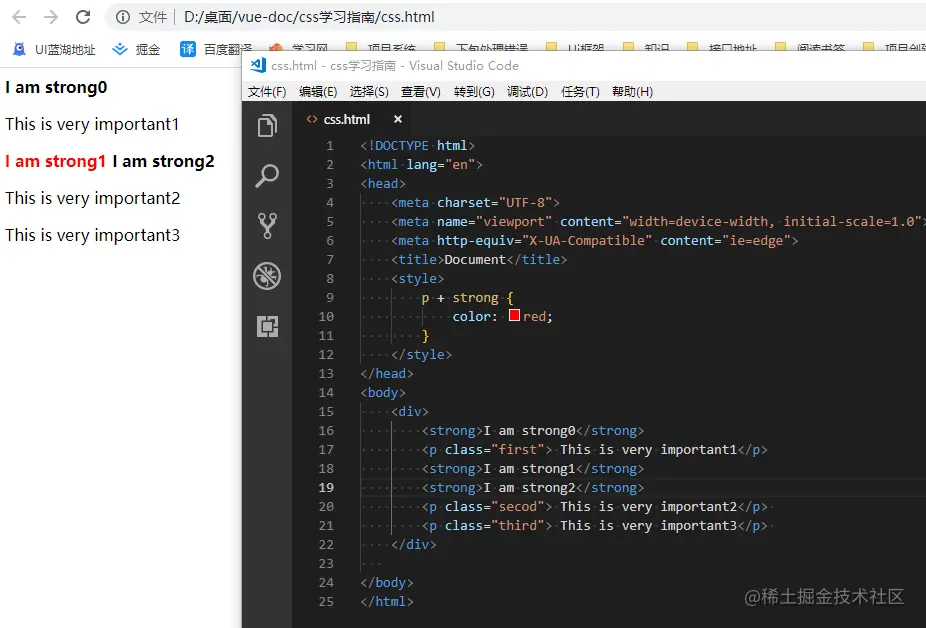The height and width of the screenshot is (628, 926).
Task: Click the 'class="first"' paragraph code line
Action: (x=595, y=450)
